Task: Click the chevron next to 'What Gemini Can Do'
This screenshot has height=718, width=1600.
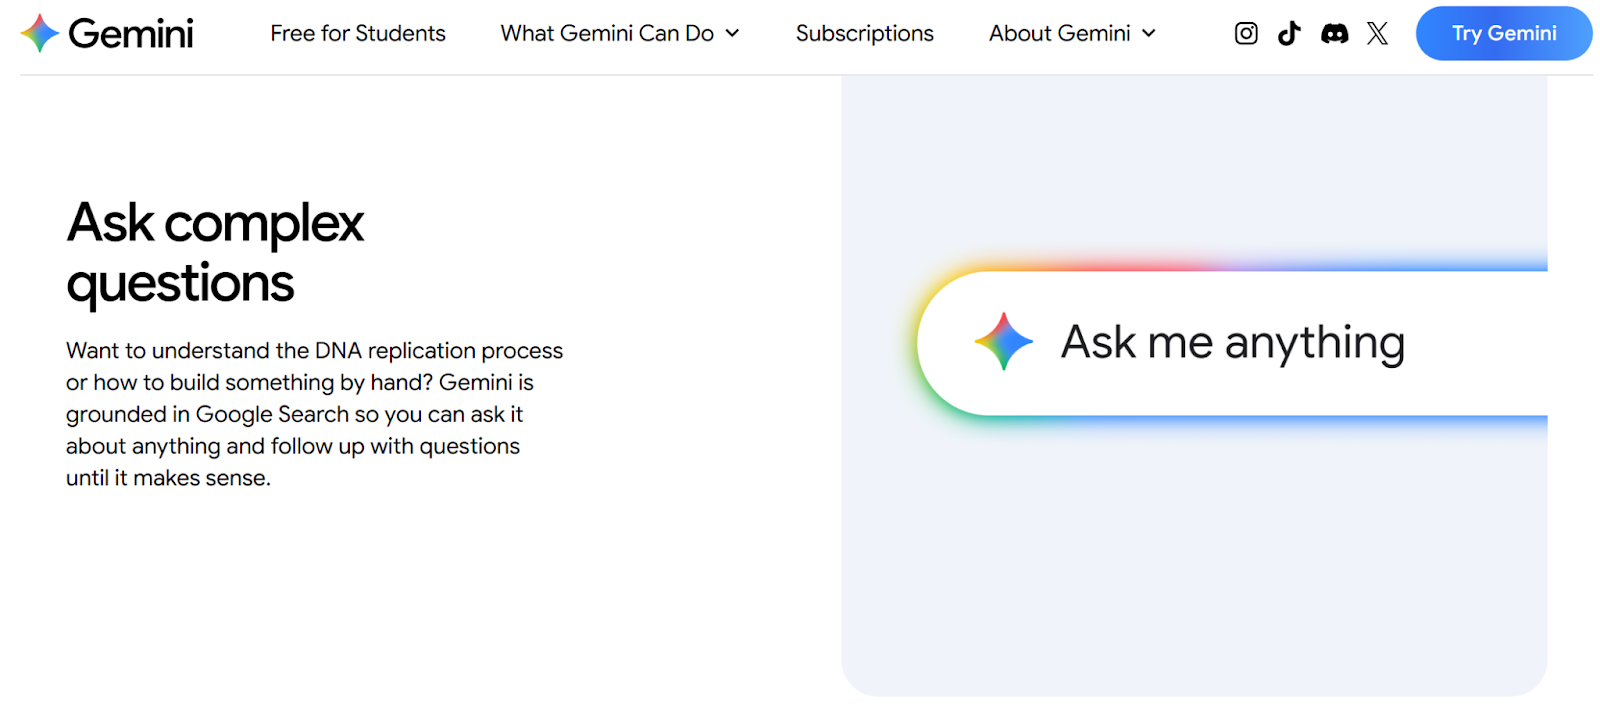Action: 733,33
